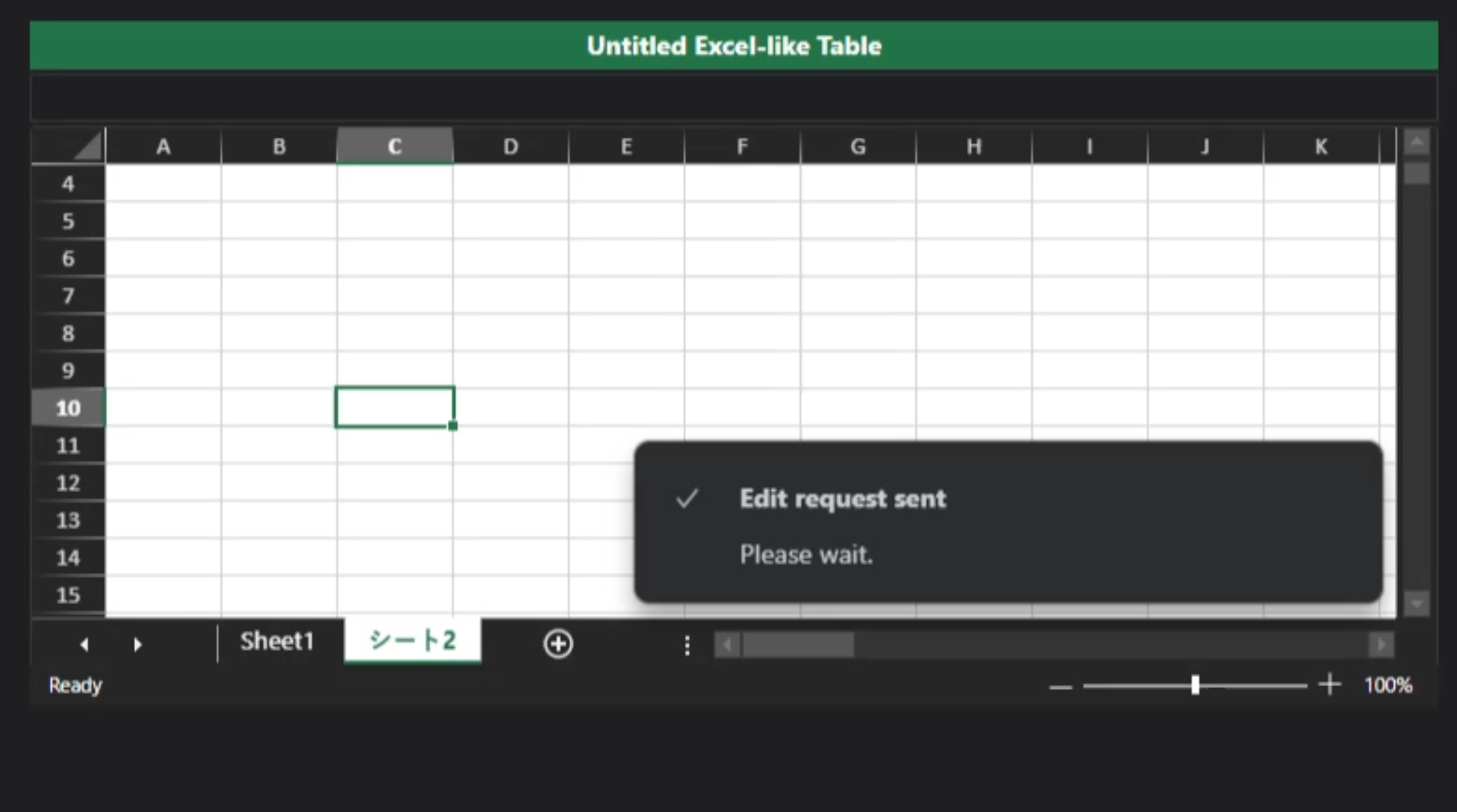Select the シート2 sheet tab
1457x812 pixels.
coord(413,641)
